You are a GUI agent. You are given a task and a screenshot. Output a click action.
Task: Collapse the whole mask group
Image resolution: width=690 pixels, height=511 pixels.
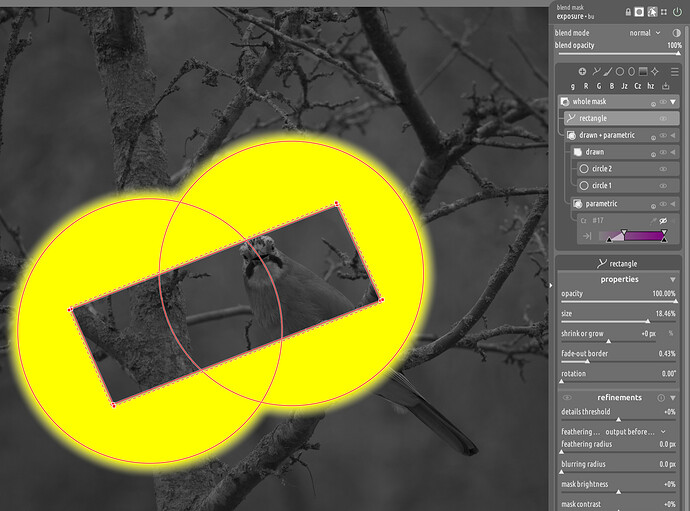point(673,102)
